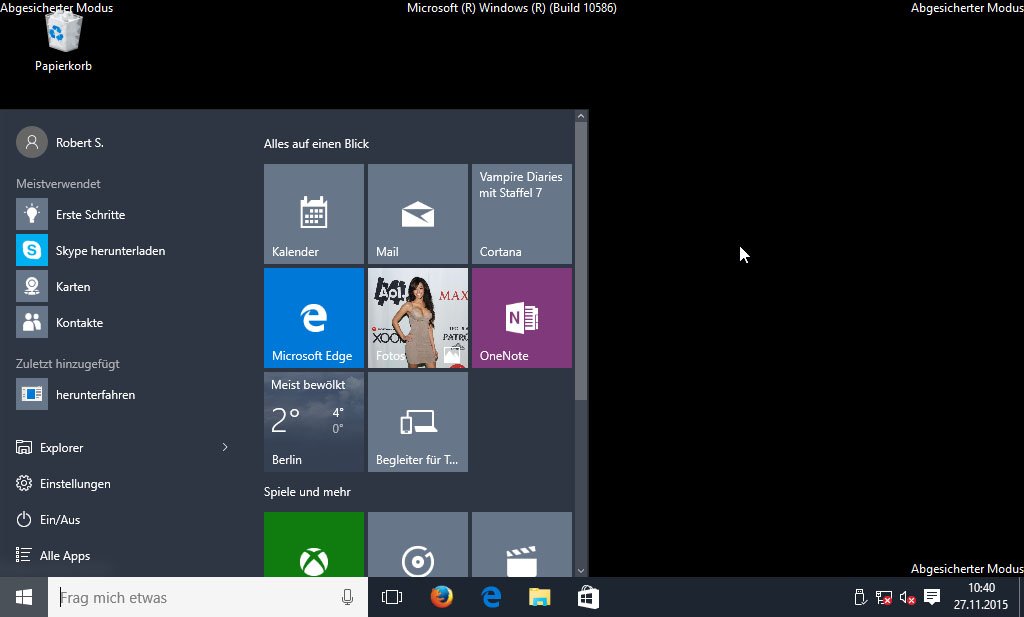The image size is (1024, 617).
Task: Open the Alle Apps list
Action: (x=64, y=555)
